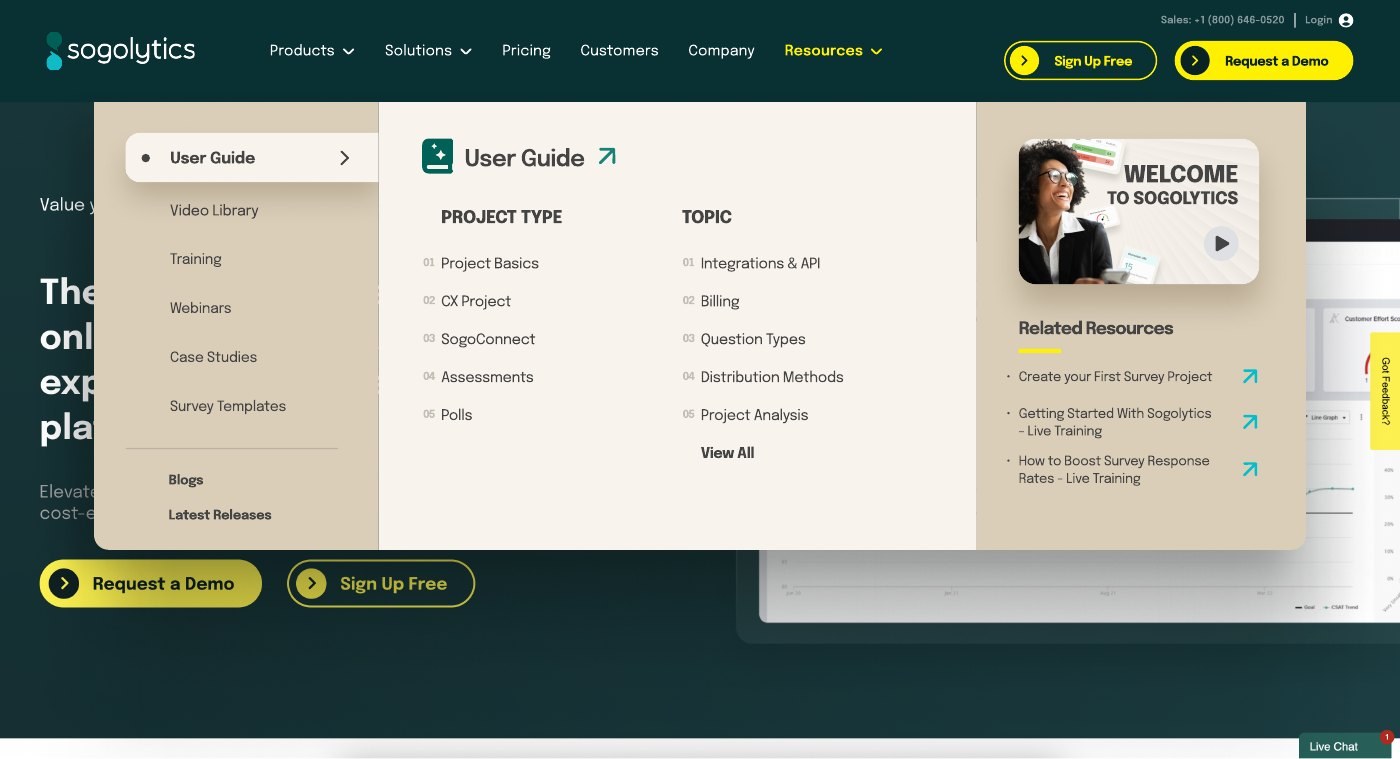This screenshot has width=1400, height=759.
Task: Select Webinars in Resources sidebar
Action: point(200,308)
